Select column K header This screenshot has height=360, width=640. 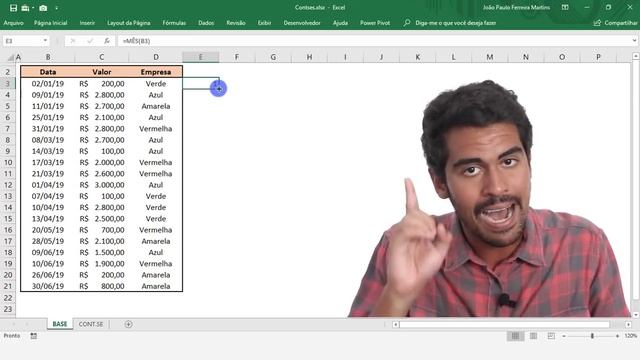[x=418, y=57]
